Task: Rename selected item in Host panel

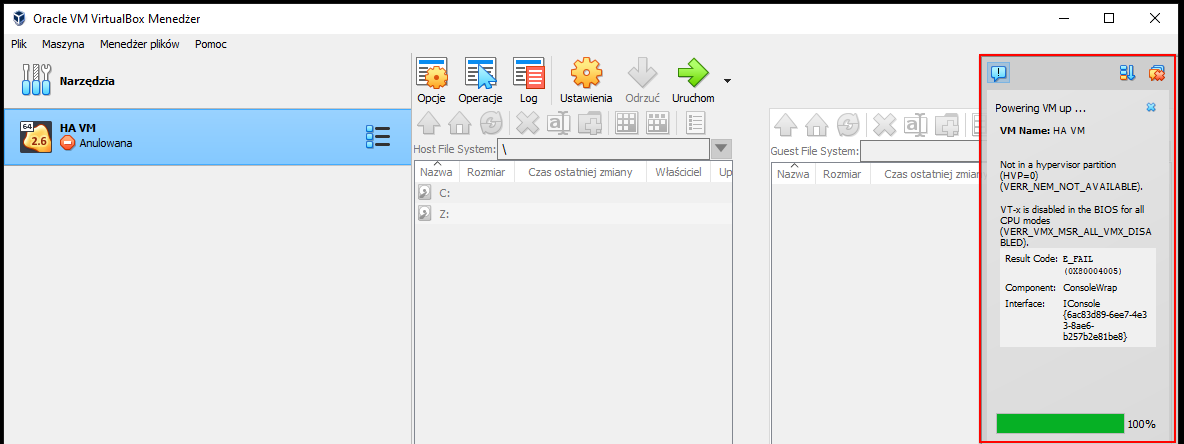Action: coord(558,123)
